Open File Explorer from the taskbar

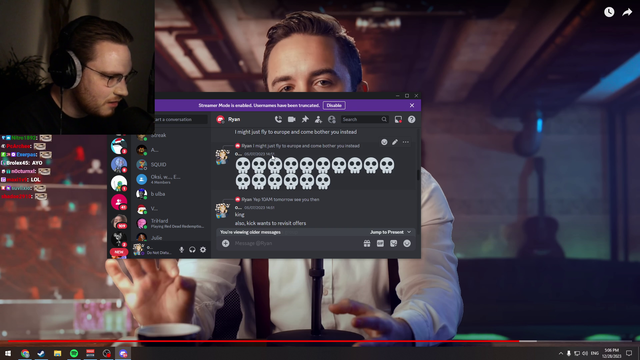(58, 353)
